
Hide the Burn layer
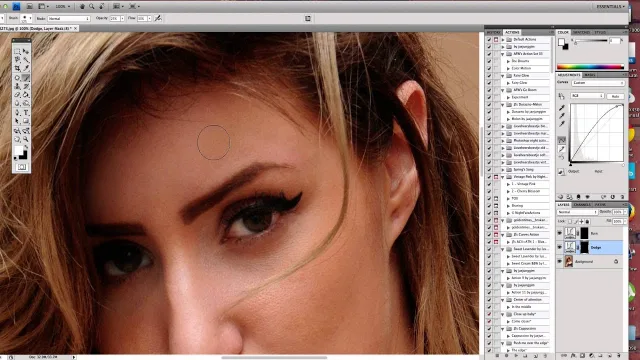(560, 233)
